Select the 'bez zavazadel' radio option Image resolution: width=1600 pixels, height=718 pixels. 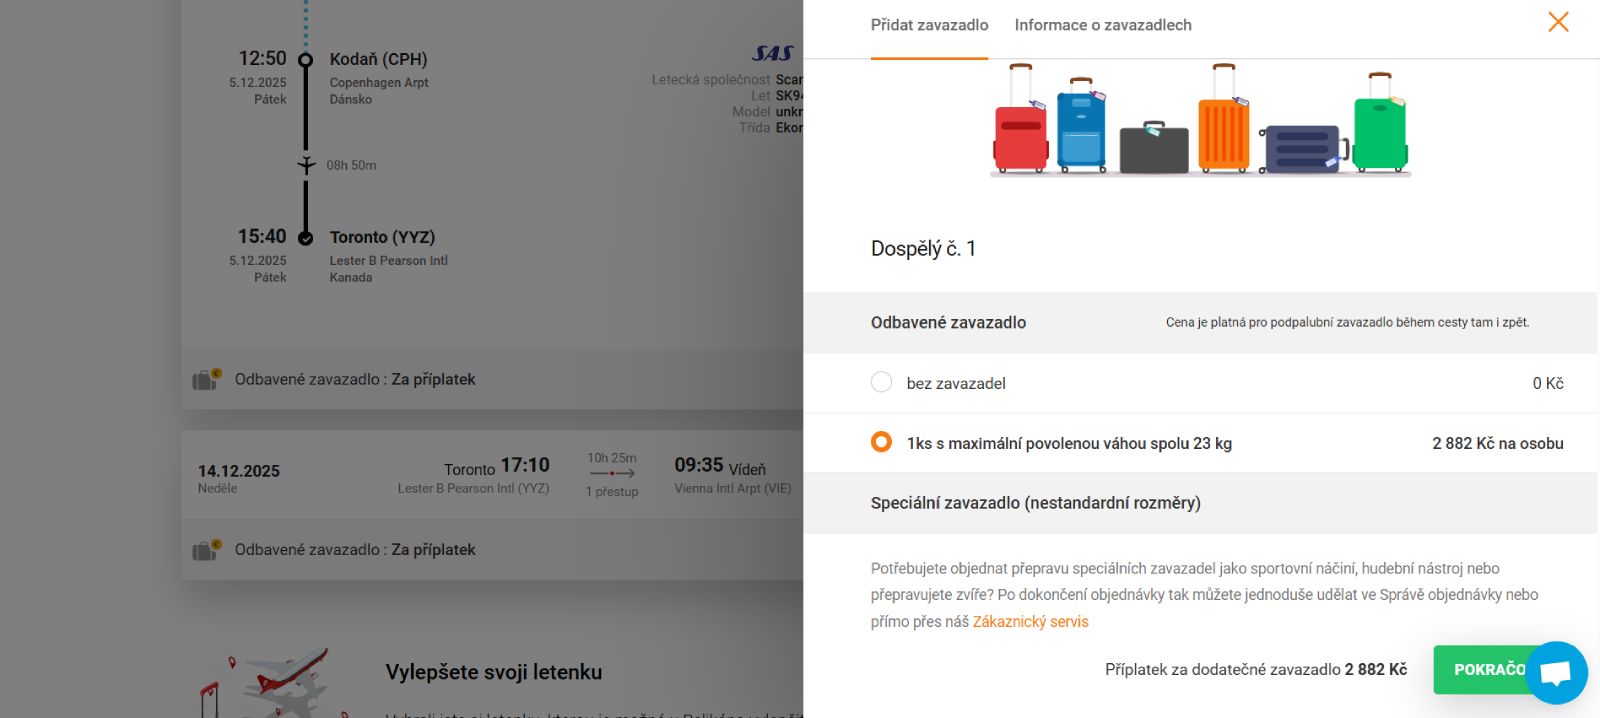click(881, 383)
